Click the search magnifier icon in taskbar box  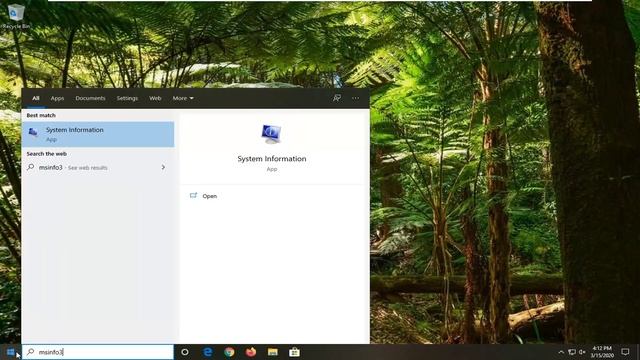[x=31, y=352]
